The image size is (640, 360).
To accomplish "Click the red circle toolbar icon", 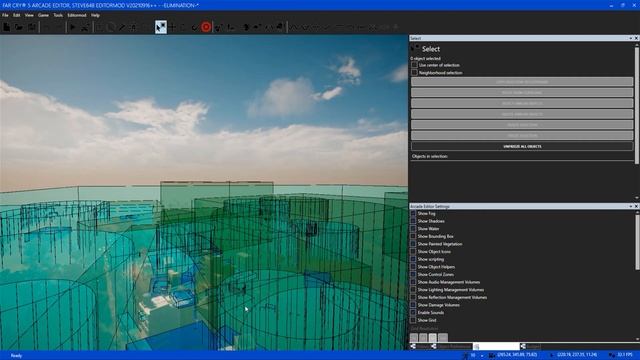I will (x=206, y=27).
